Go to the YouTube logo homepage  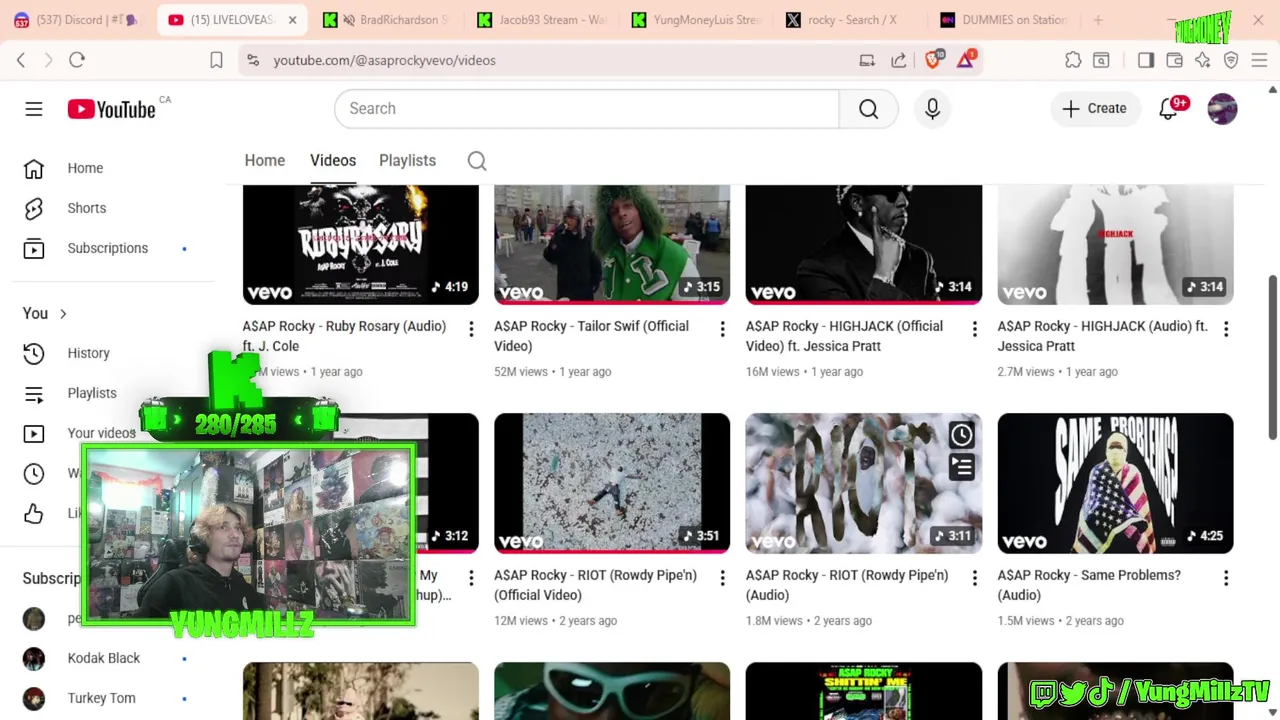point(112,109)
